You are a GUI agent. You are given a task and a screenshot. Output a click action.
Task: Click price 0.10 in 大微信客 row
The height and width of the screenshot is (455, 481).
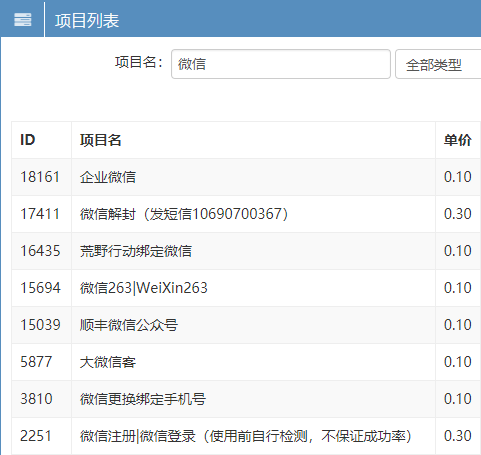[457, 362]
